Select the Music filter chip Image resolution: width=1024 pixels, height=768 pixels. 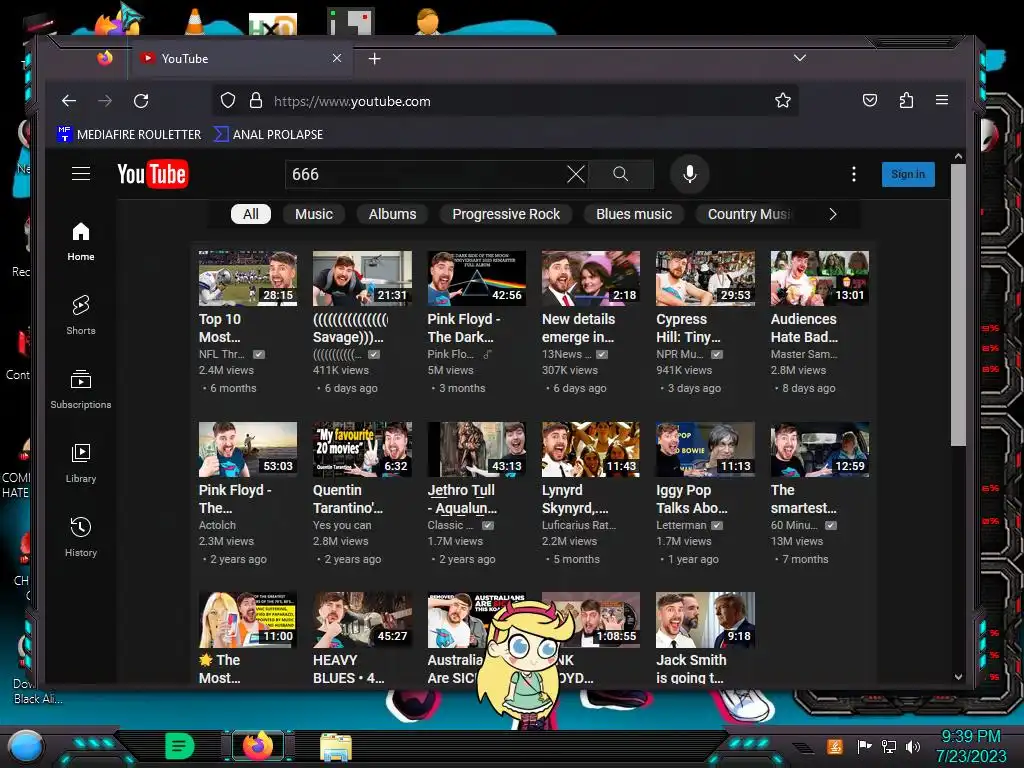tap(313, 214)
